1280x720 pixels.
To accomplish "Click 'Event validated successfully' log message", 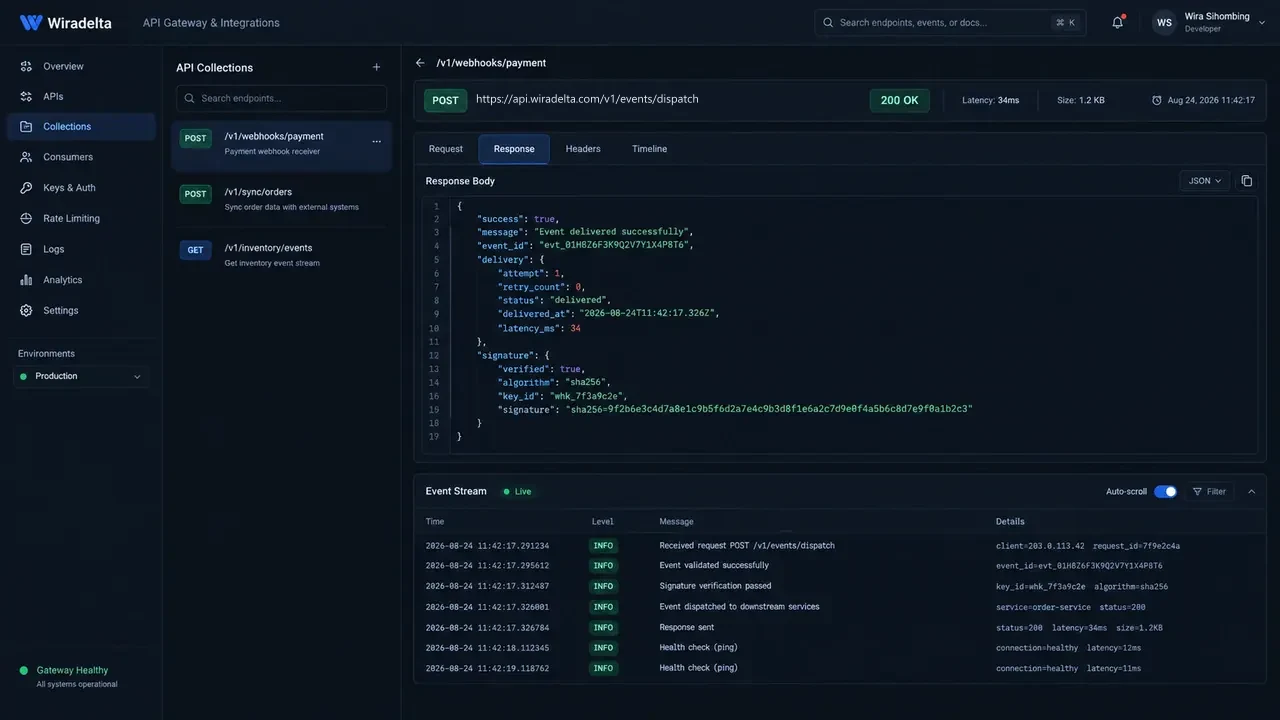I will point(714,566).
